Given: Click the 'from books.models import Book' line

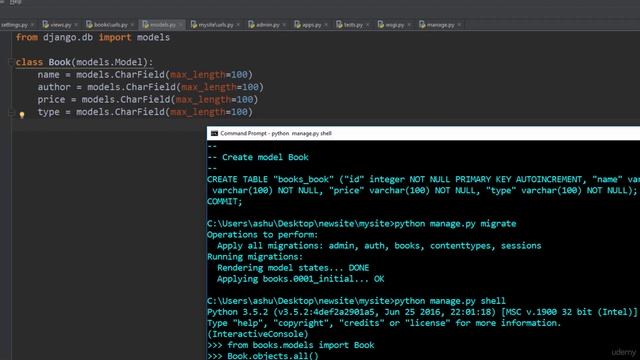Looking at the screenshot, I should click(291, 345).
